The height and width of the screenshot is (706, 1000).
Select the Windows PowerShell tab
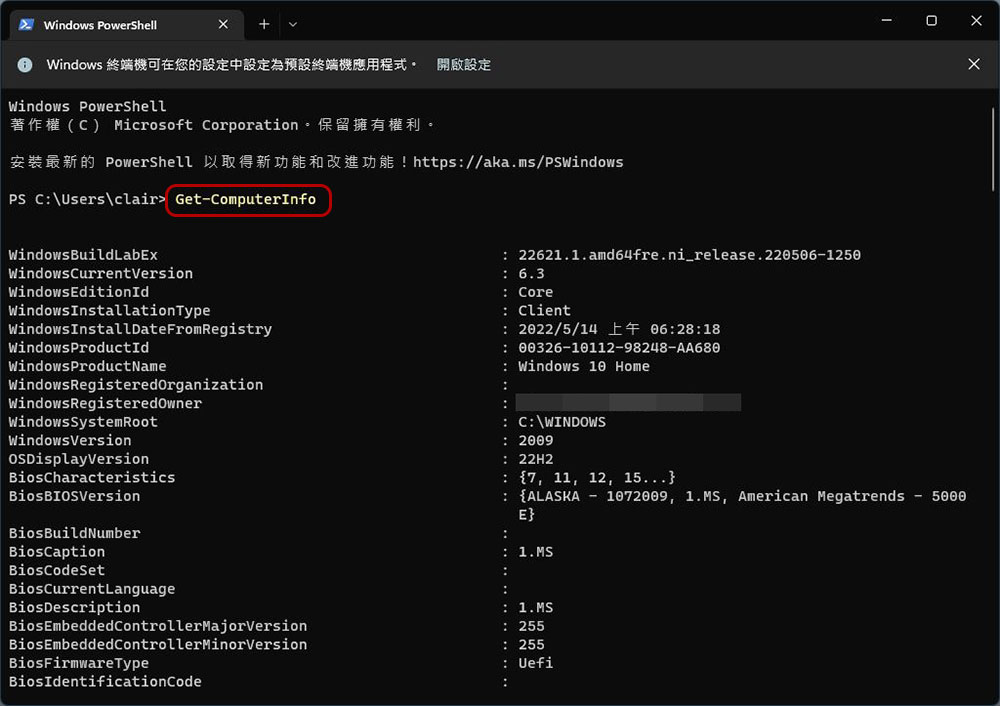[126, 25]
